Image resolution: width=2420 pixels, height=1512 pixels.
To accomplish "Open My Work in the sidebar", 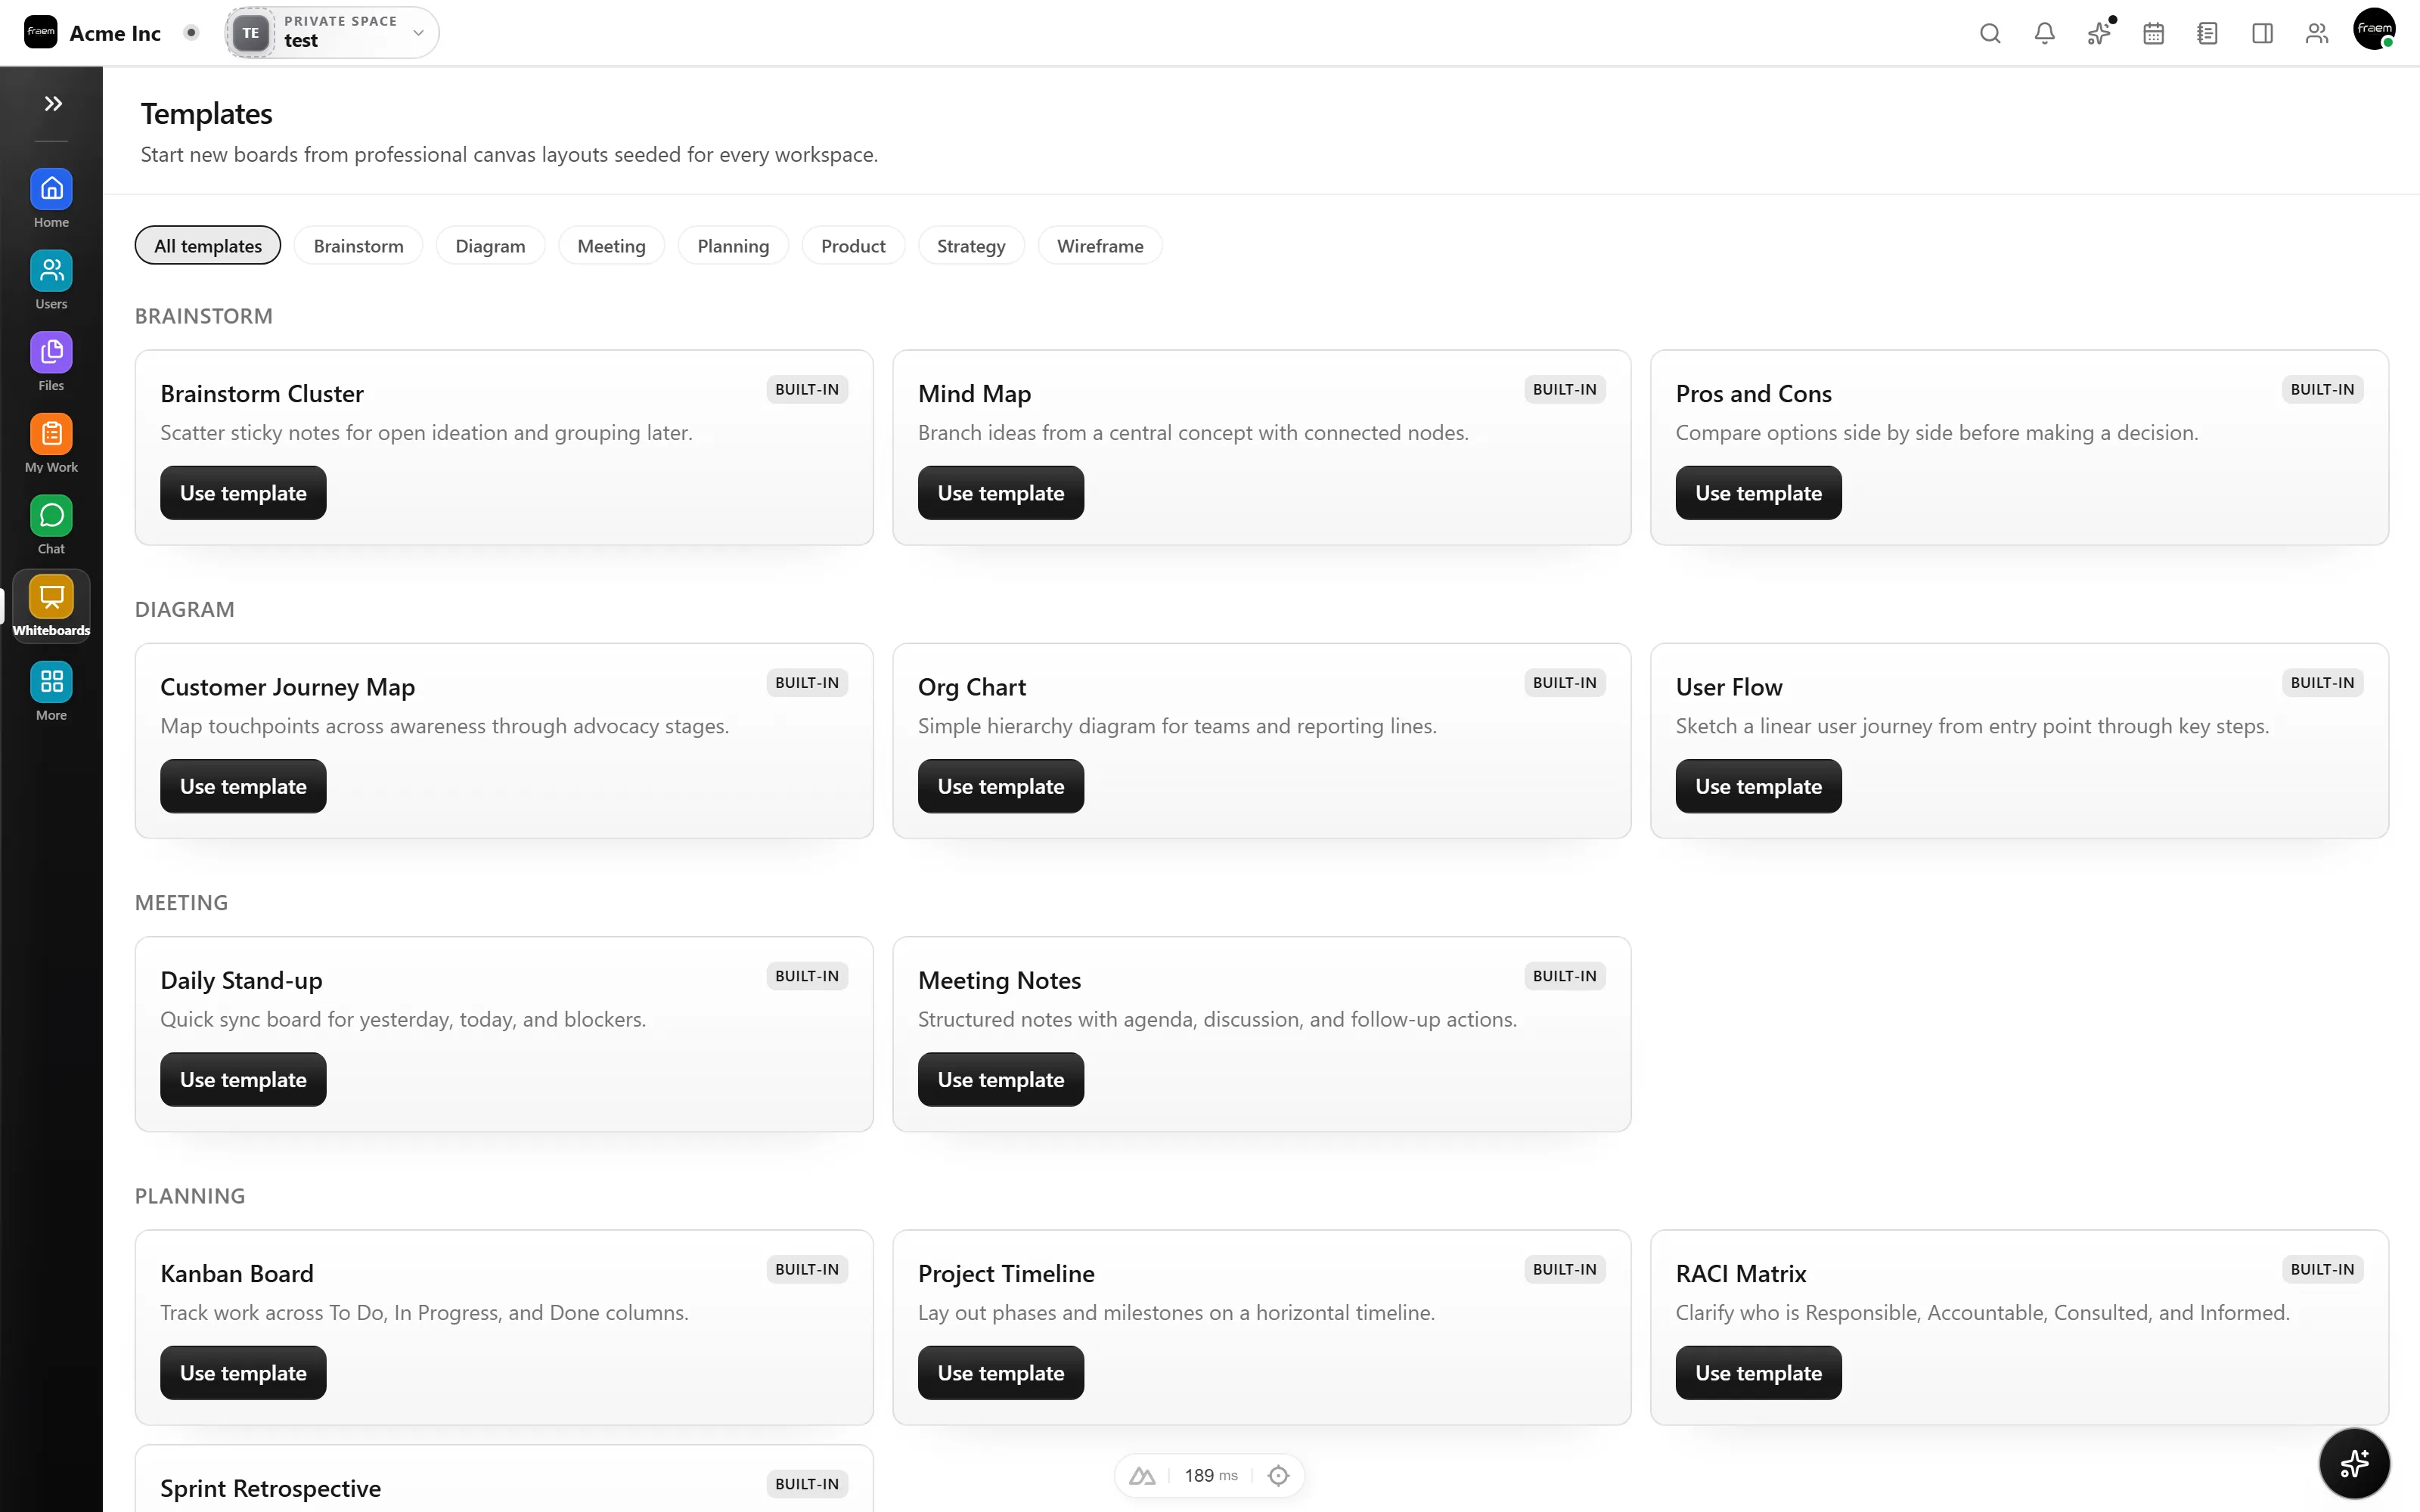I will click(x=51, y=444).
